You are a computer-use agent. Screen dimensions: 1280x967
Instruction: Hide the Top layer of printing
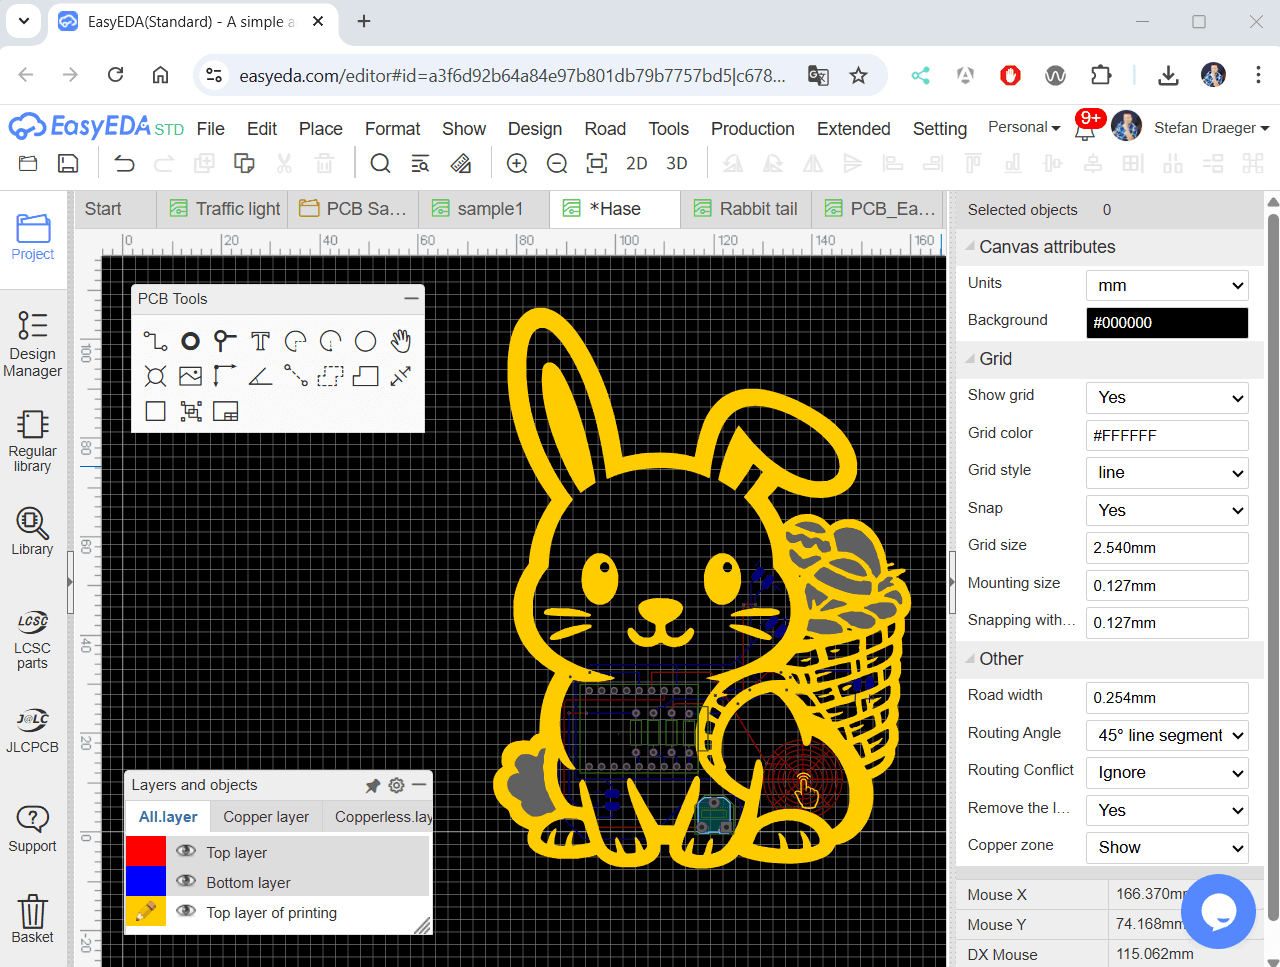(x=186, y=912)
